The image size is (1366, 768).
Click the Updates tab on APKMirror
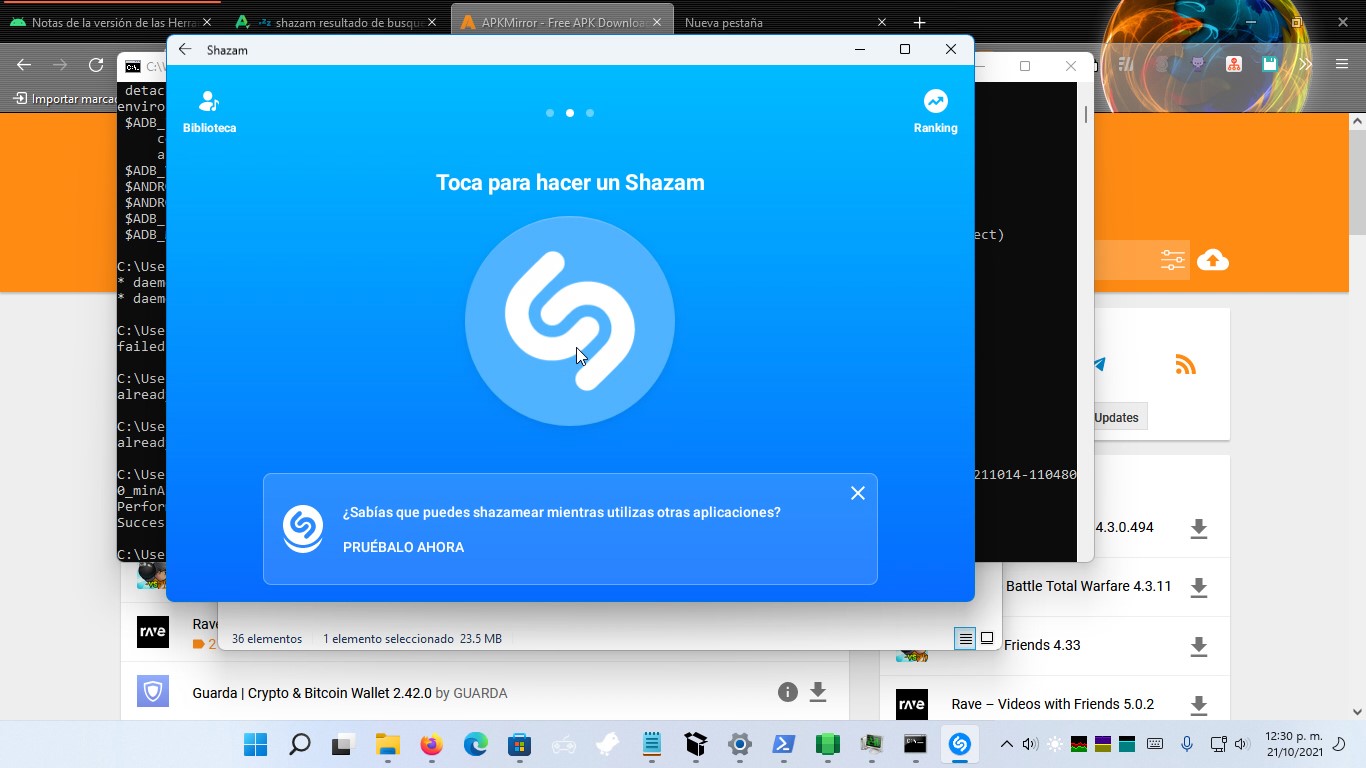pyautogui.click(x=1116, y=417)
